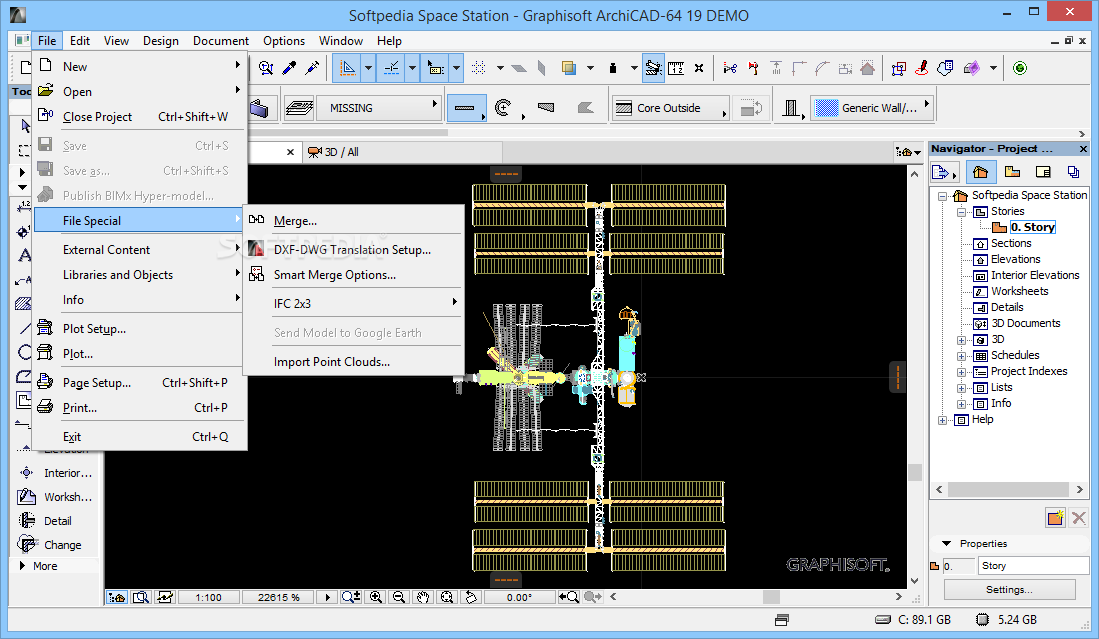
Task: Open the MISSING layer dropdown
Action: click(378, 108)
